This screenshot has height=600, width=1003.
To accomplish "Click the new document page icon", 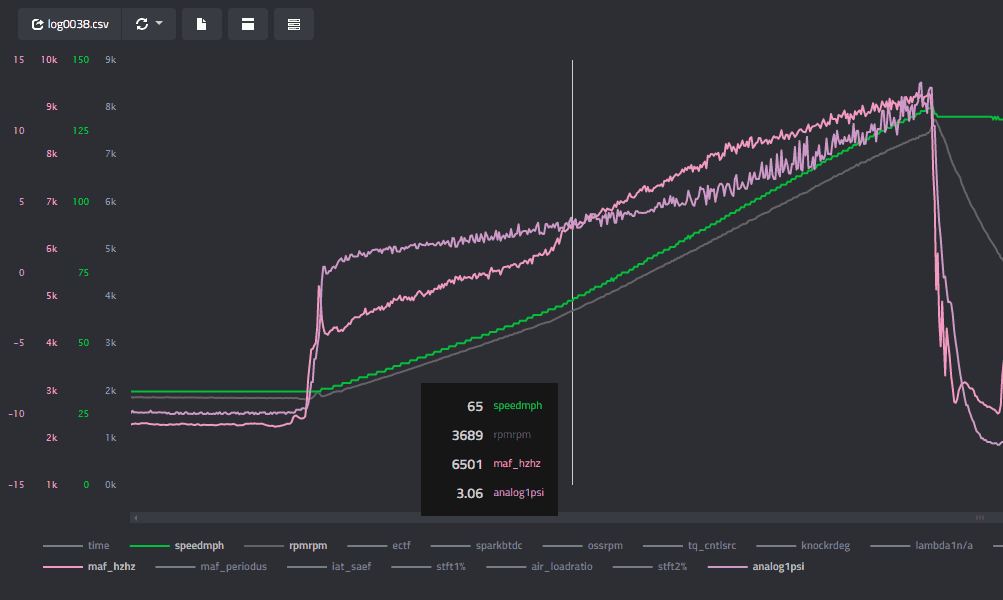I will coord(201,24).
